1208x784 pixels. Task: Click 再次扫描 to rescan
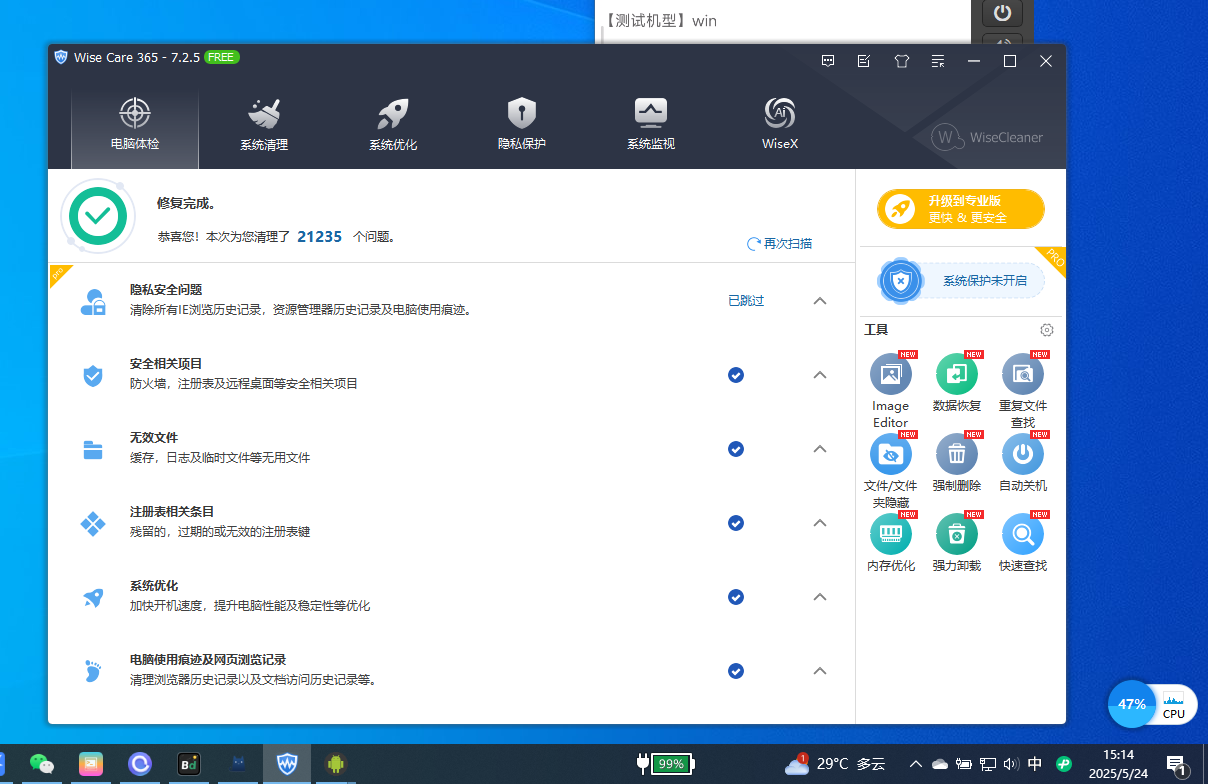pyautogui.click(x=780, y=244)
